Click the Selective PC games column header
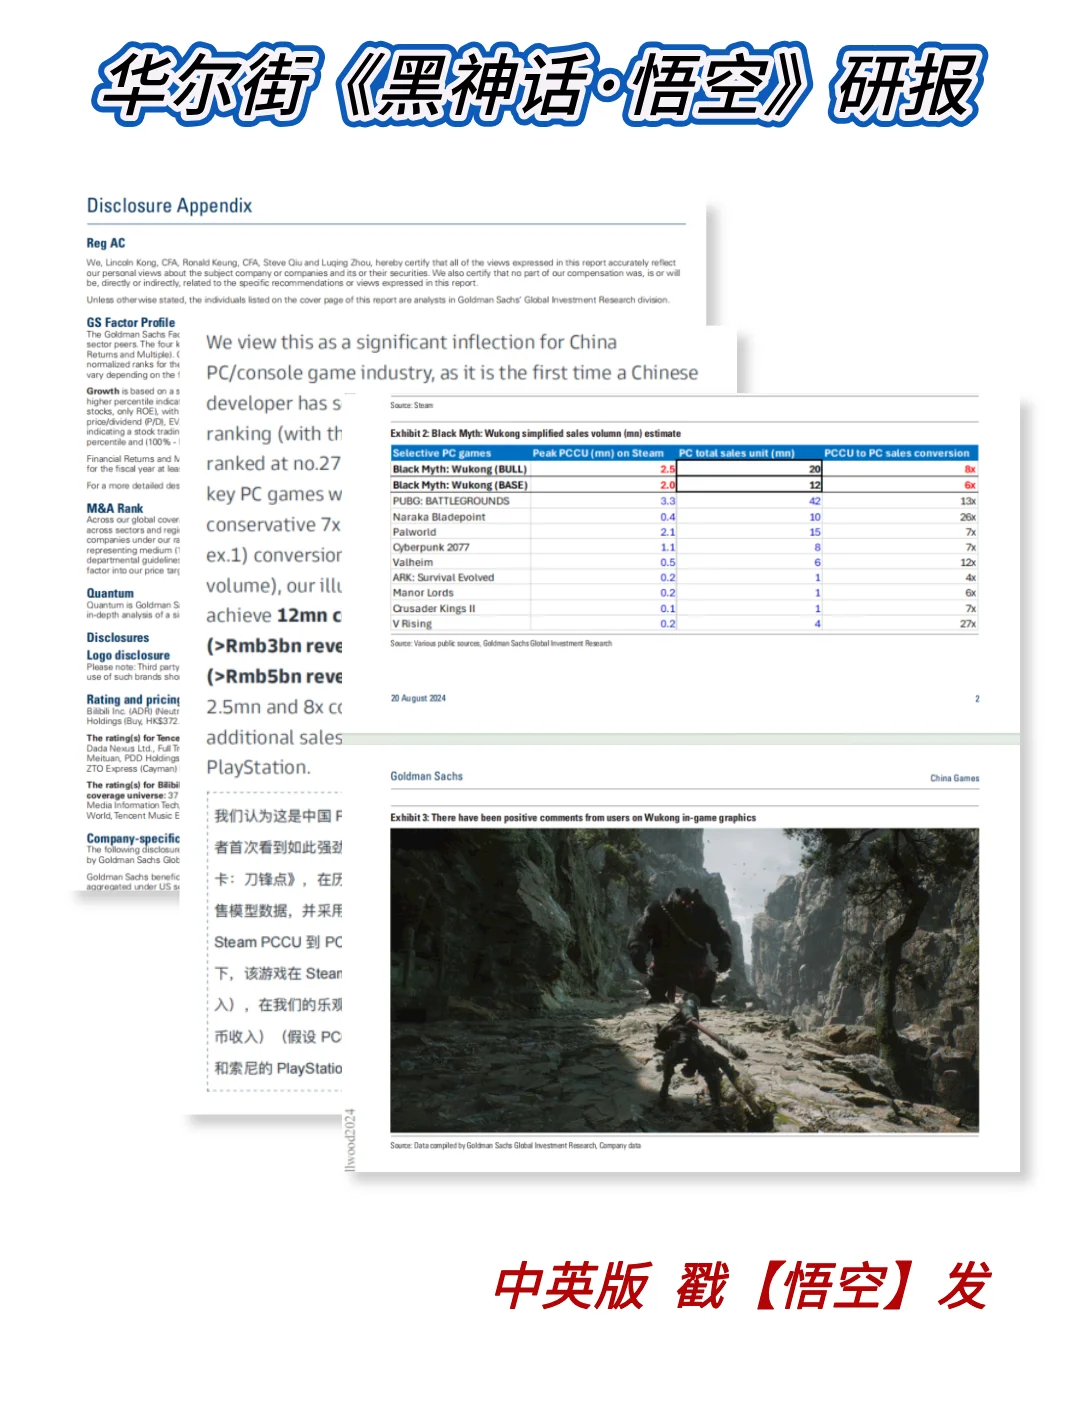The image size is (1080, 1410). point(441,453)
